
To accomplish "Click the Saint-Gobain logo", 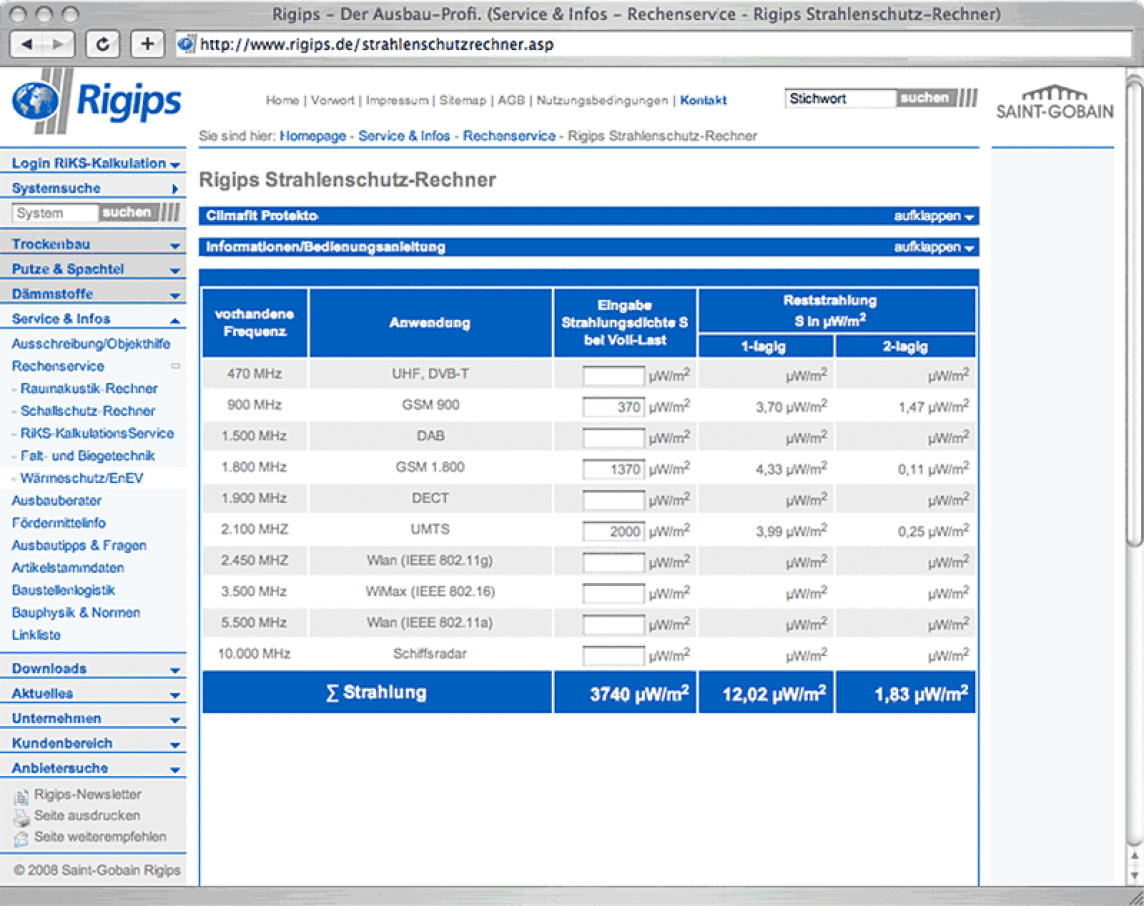I will (x=1054, y=103).
